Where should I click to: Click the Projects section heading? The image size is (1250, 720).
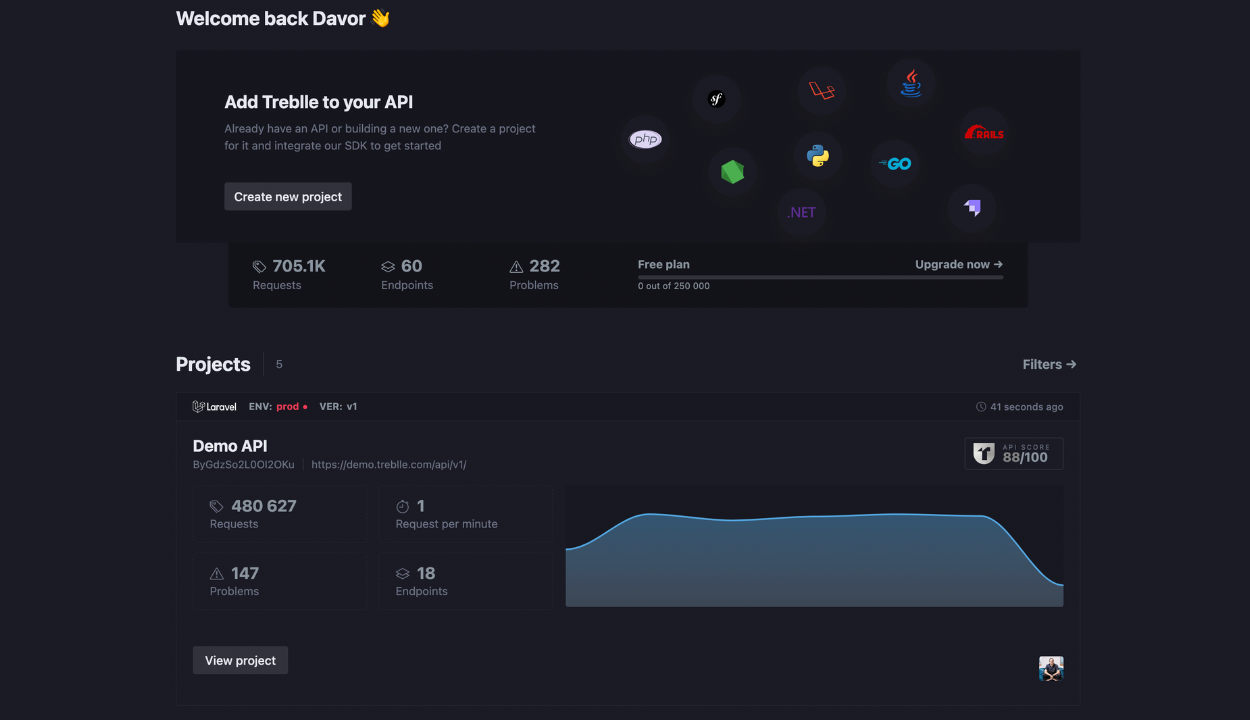213,364
